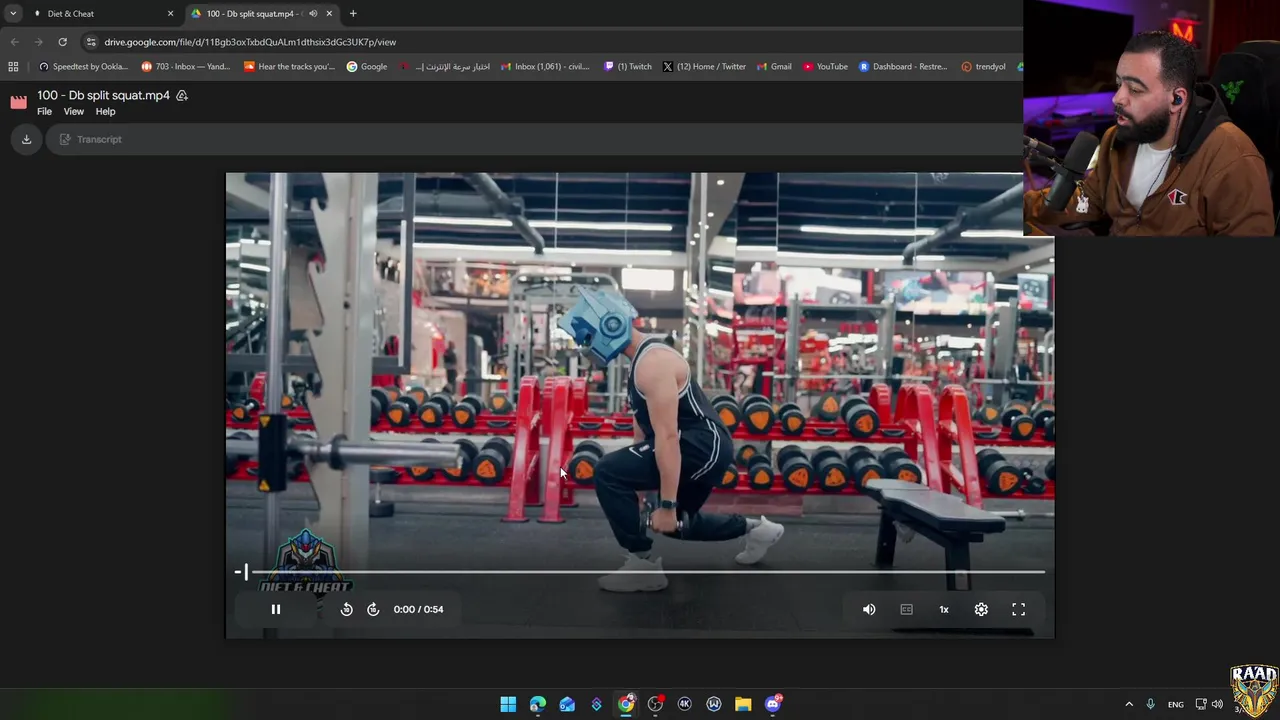The width and height of the screenshot is (1280, 720).
Task: Open the Twitch bookmark
Action: pos(628,67)
